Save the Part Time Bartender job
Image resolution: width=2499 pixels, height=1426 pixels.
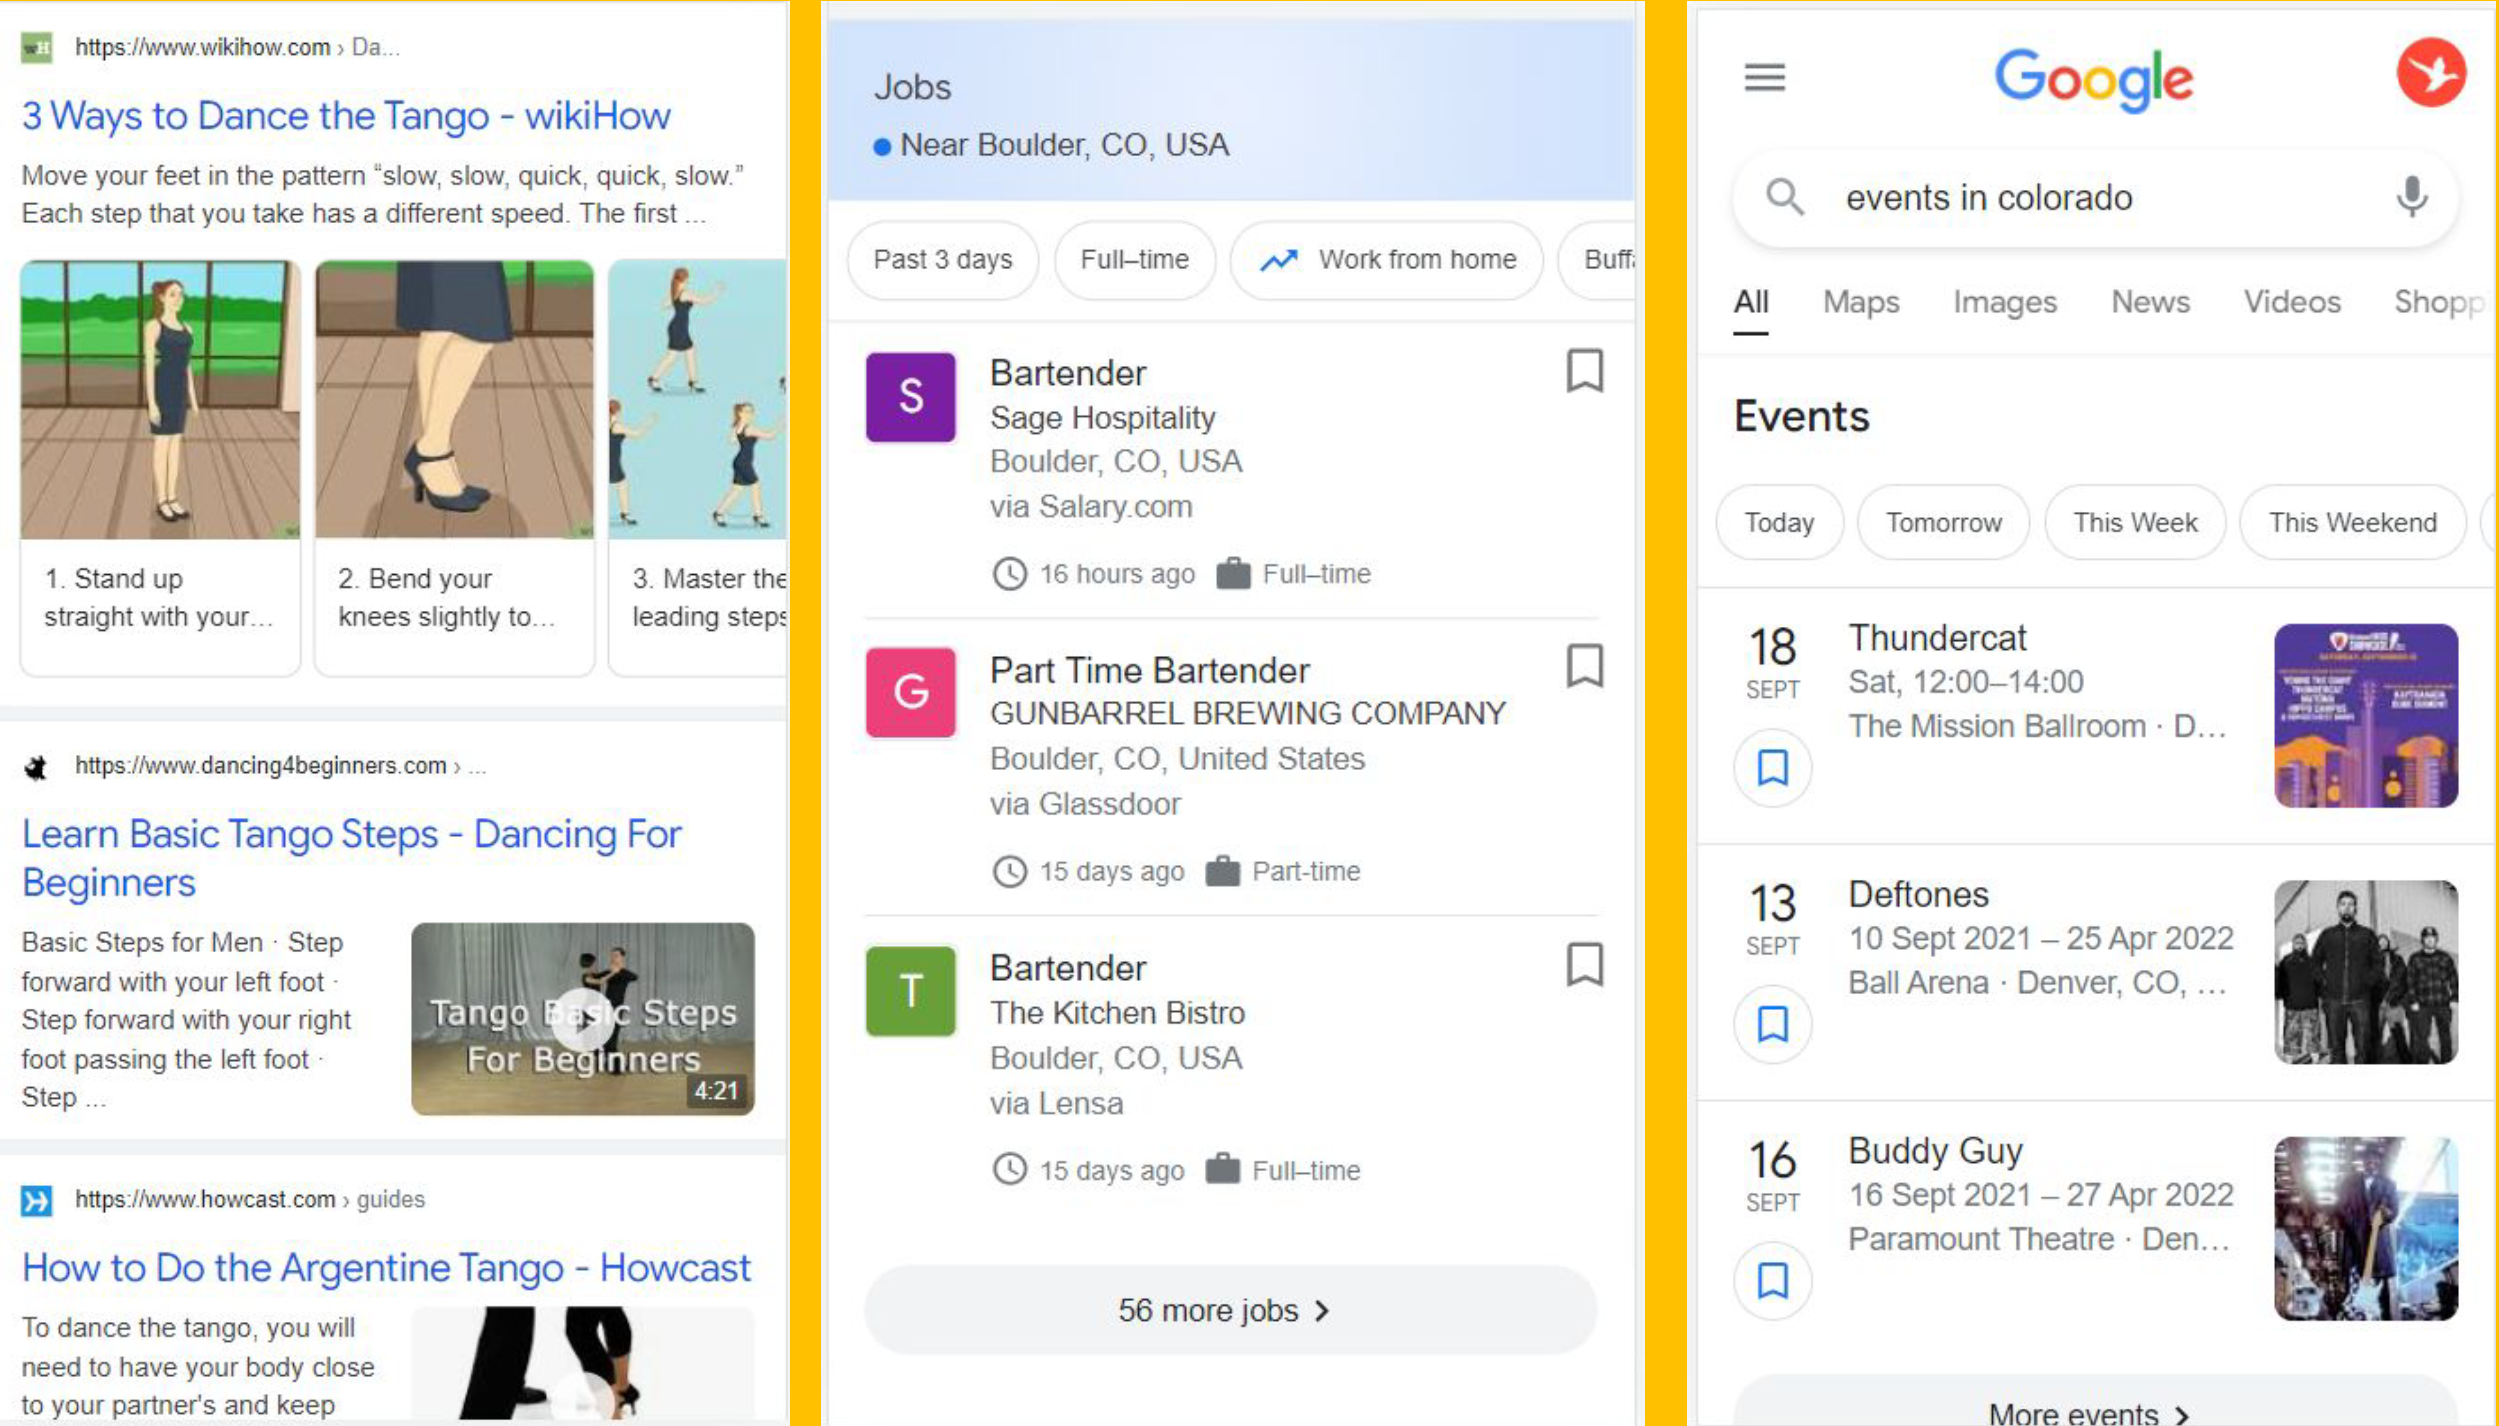tap(1584, 666)
